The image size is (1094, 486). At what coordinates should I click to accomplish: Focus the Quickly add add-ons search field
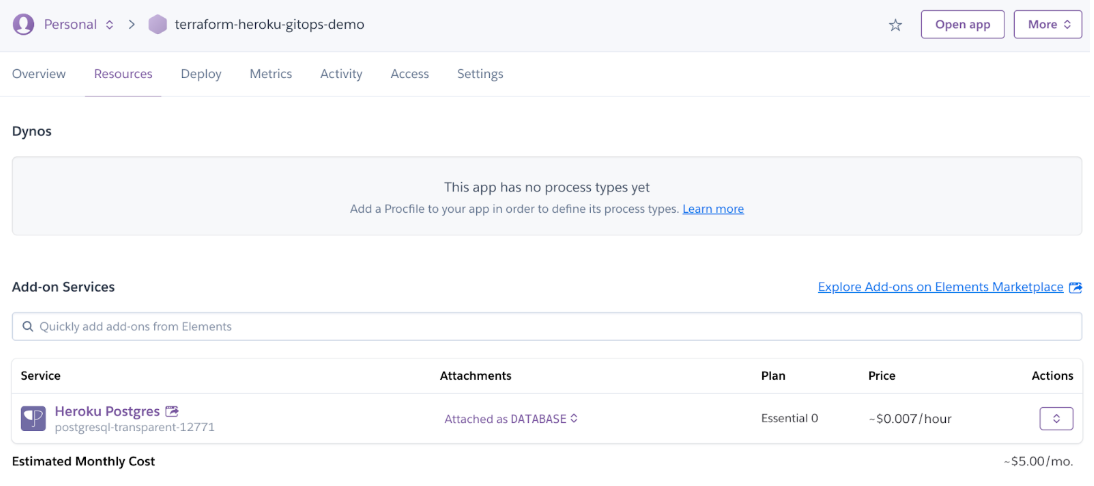(547, 326)
